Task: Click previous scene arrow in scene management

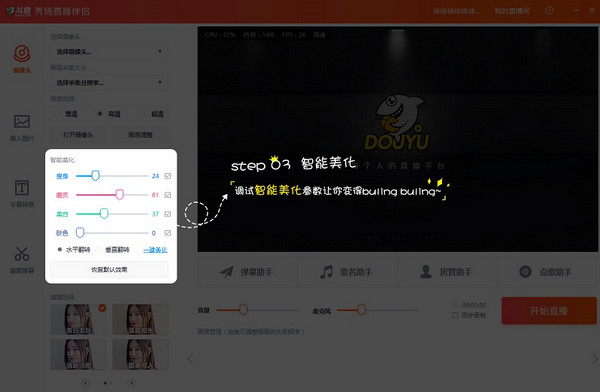Action: 190,359
